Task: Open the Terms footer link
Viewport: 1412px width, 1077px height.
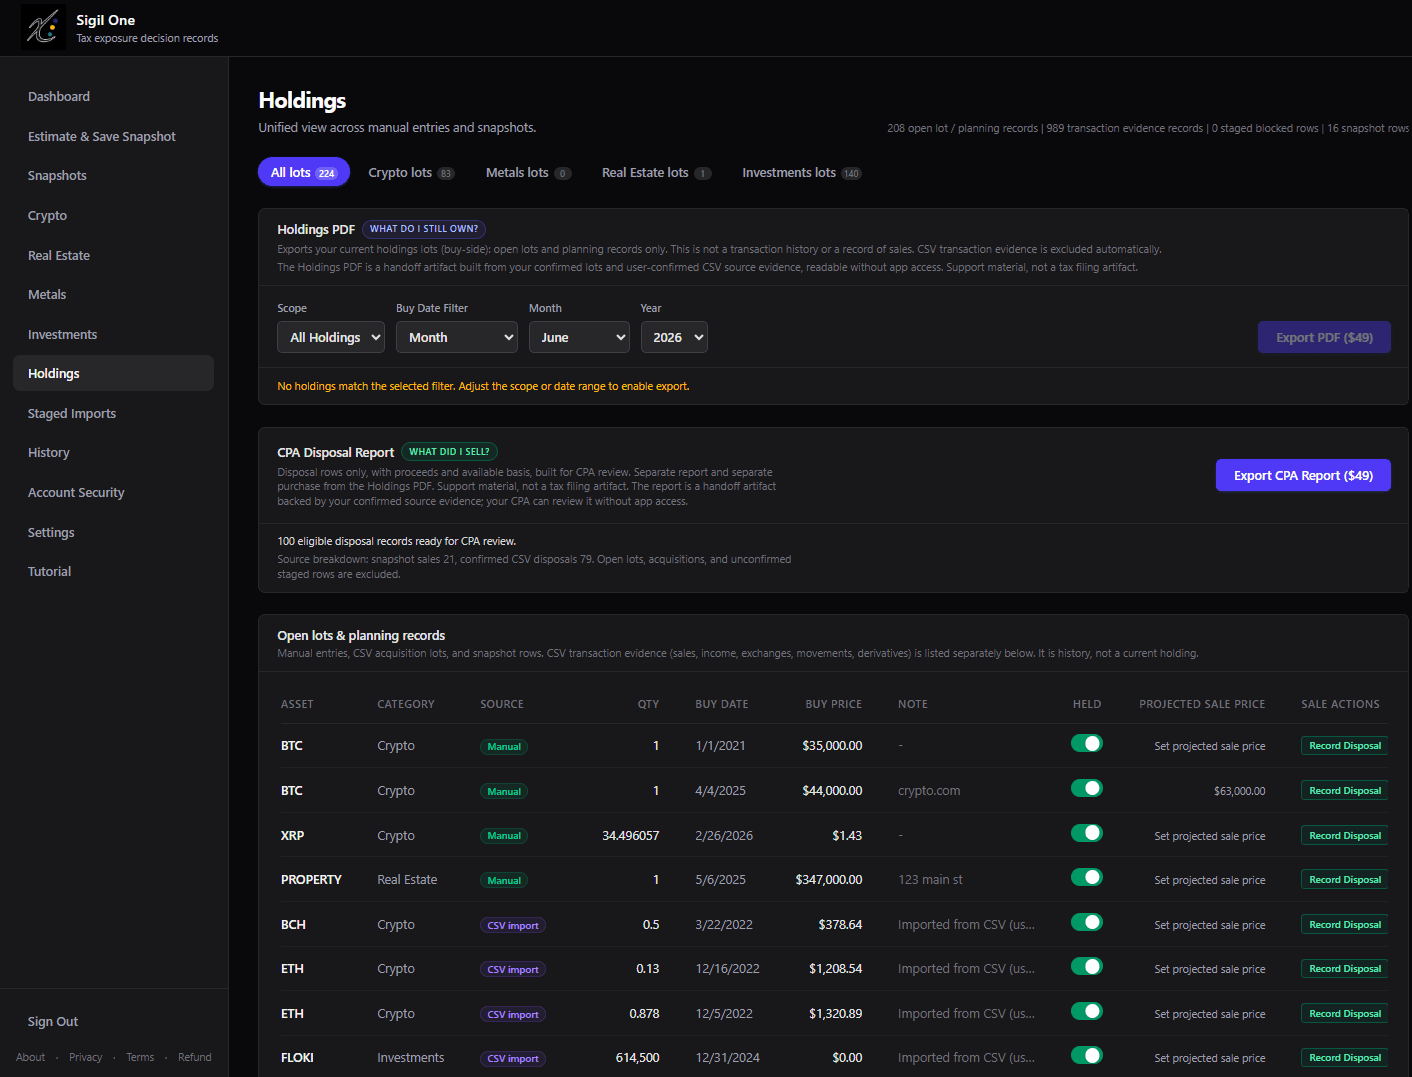Action: click(x=140, y=1057)
